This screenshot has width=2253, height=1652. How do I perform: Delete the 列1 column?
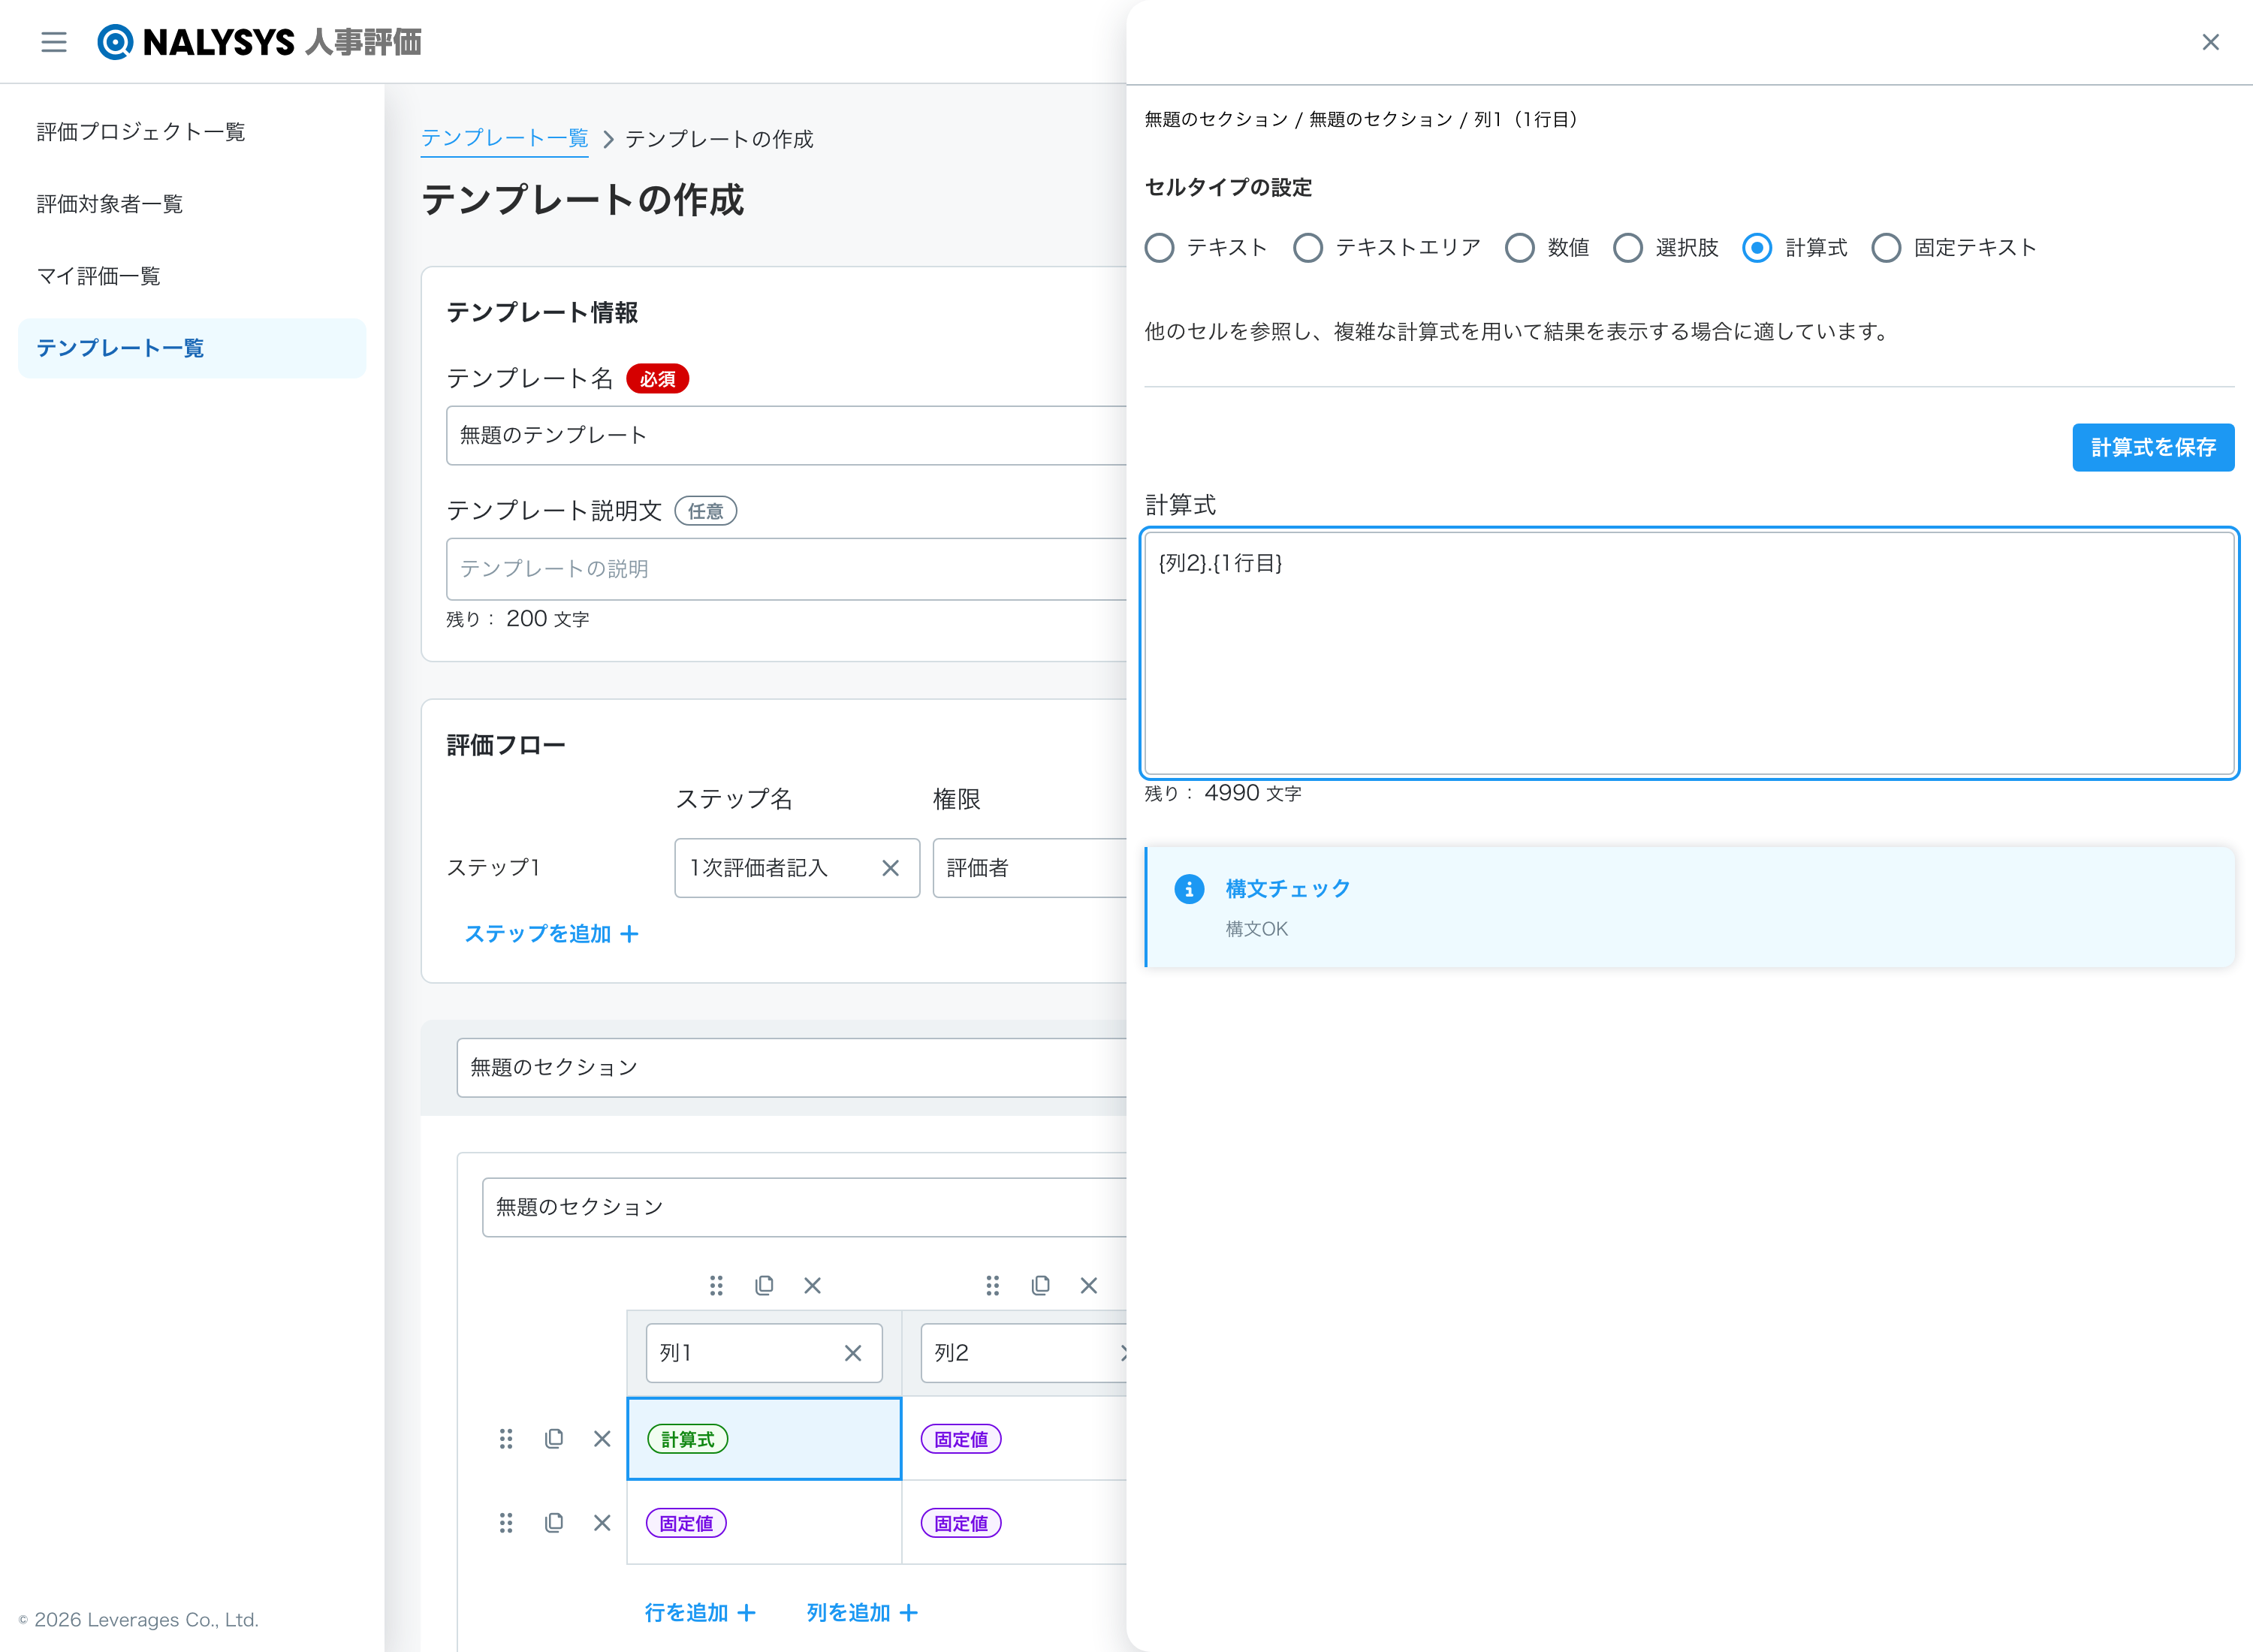pos(812,1285)
